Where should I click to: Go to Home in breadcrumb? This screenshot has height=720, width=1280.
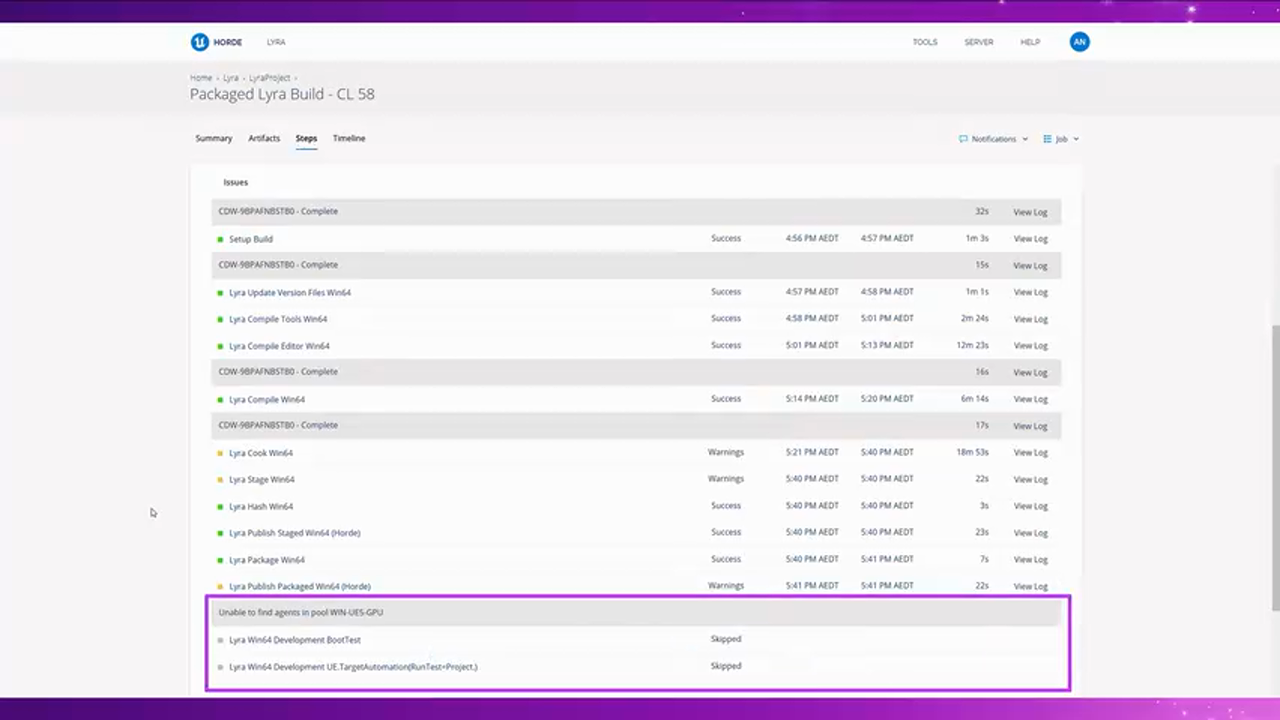(201, 78)
